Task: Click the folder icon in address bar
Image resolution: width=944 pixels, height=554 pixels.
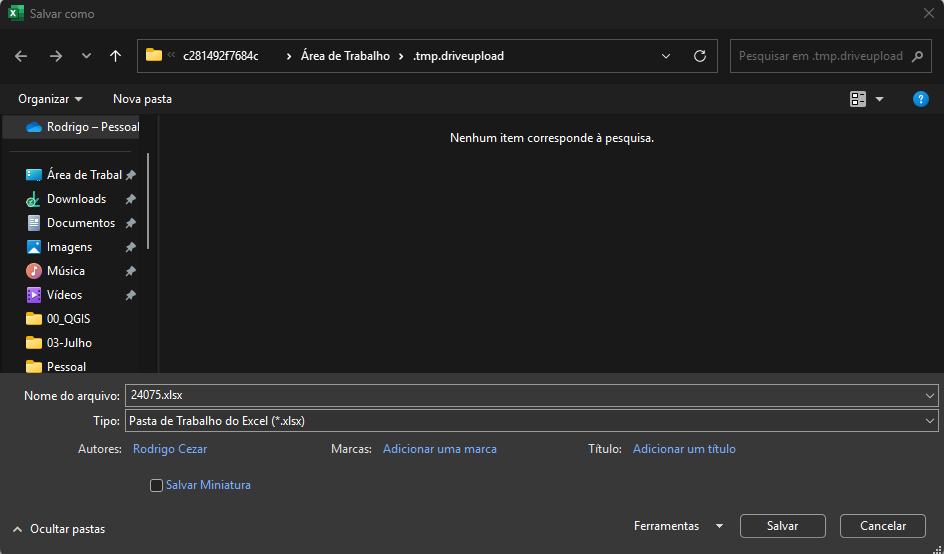Action: coord(154,55)
